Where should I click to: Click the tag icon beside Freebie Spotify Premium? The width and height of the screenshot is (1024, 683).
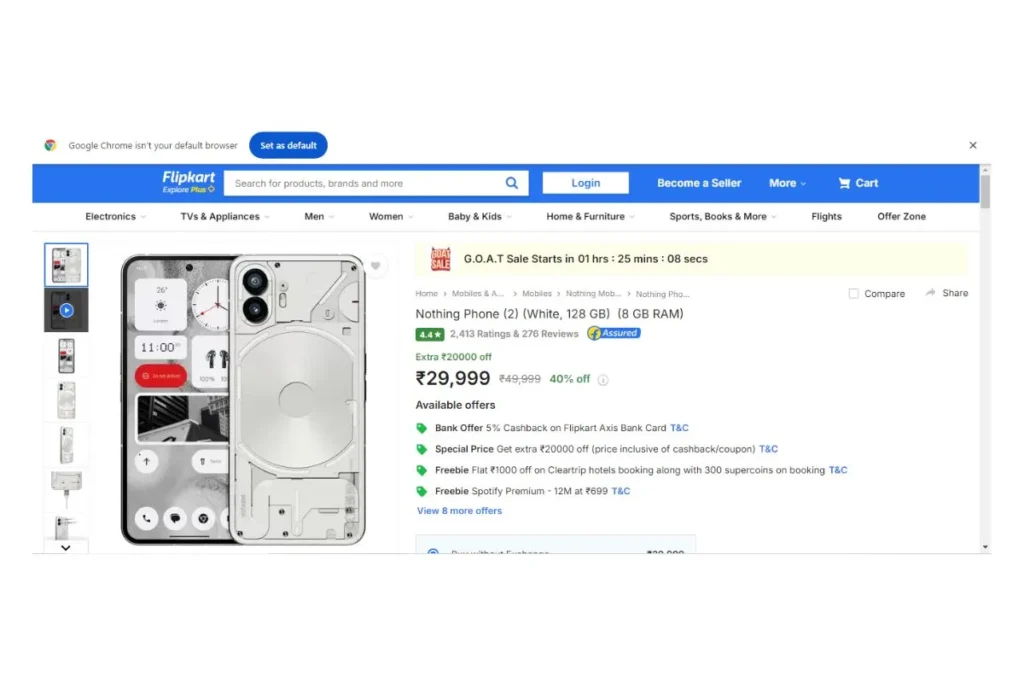[x=422, y=491]
